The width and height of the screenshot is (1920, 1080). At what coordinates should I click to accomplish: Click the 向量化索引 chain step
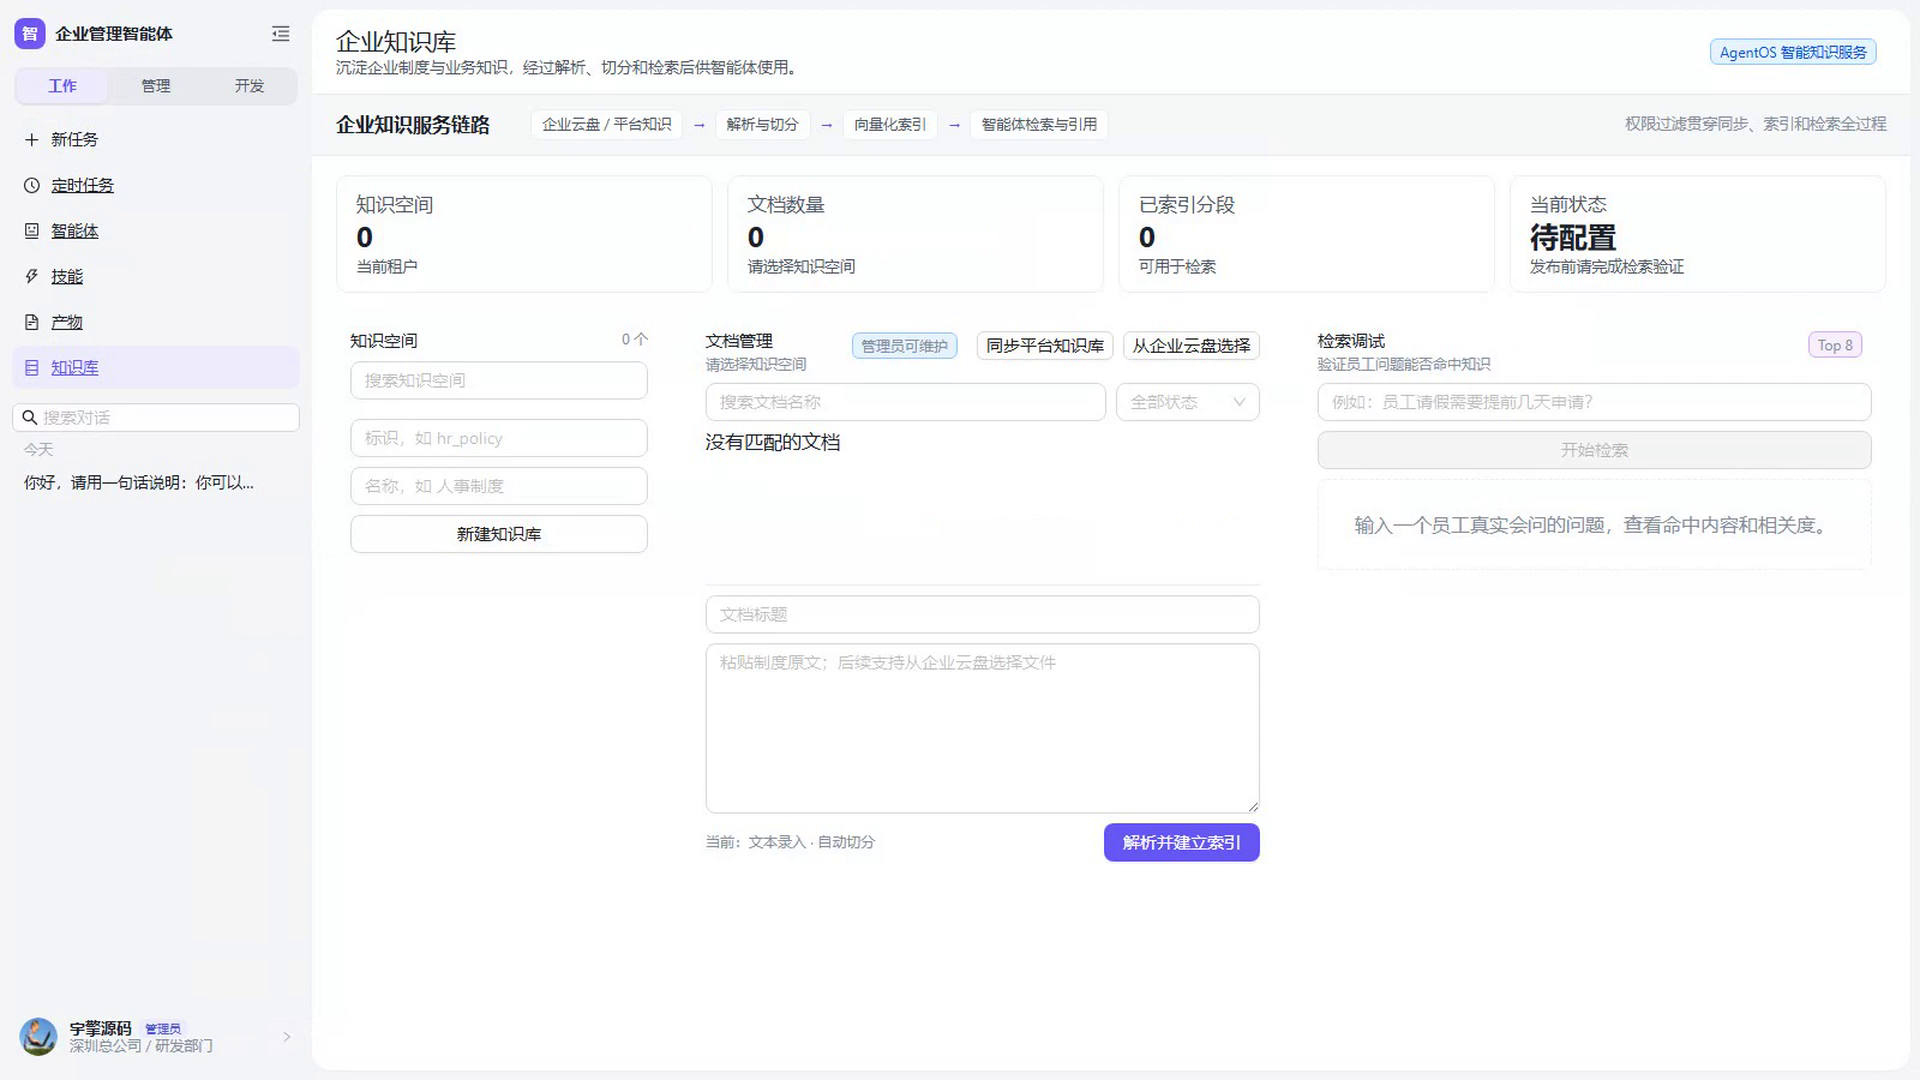pos(890,125)
